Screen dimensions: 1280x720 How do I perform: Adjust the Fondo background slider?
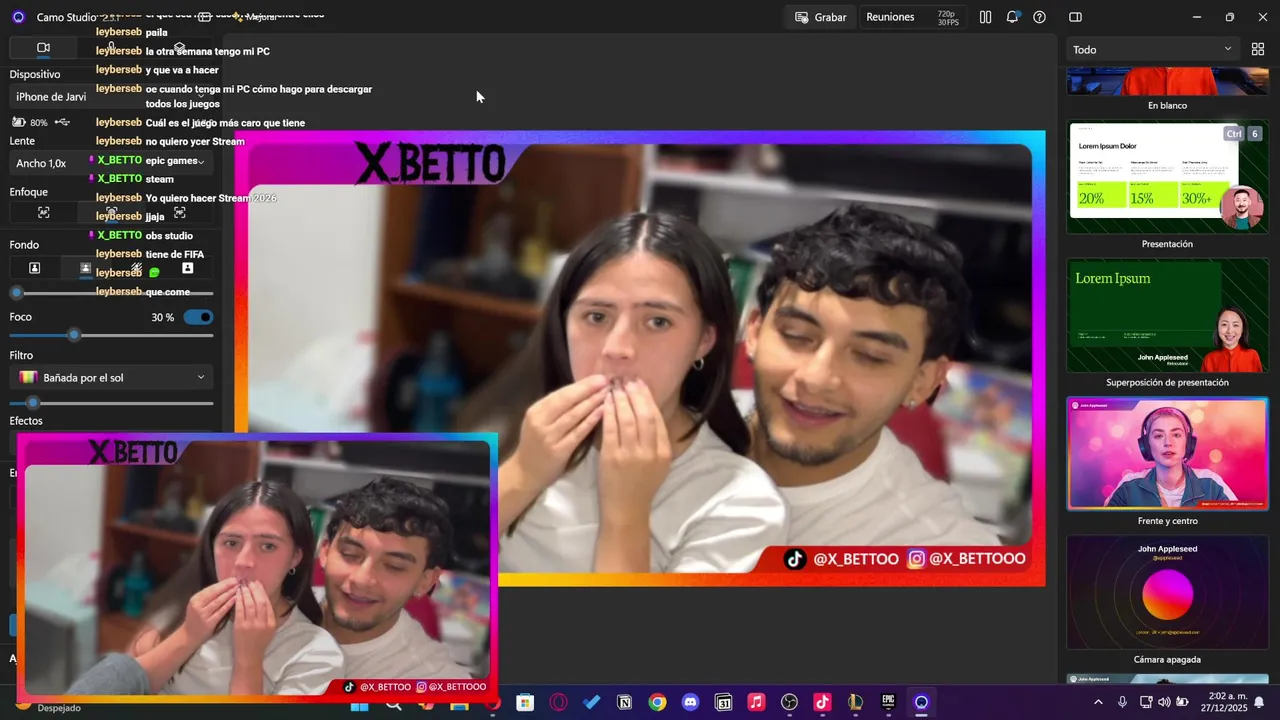(x=111, y=293)
